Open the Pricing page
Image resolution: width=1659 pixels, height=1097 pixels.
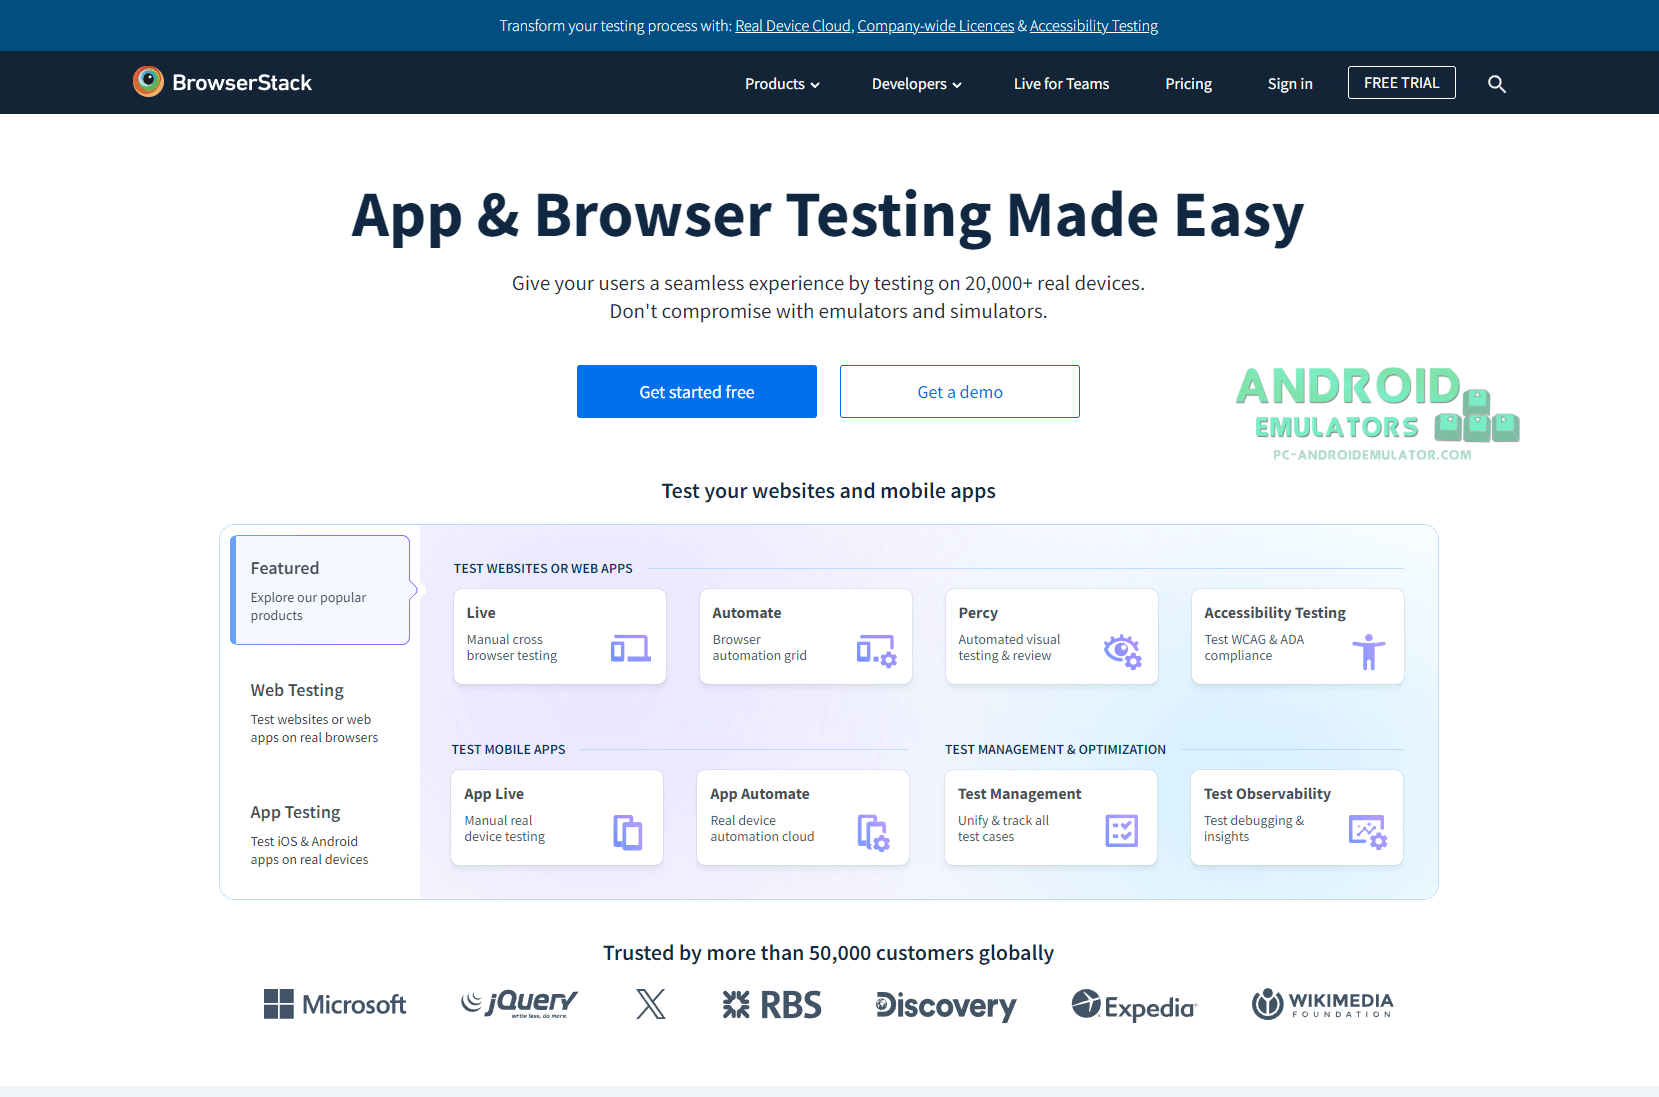(x=1188, y=84)
